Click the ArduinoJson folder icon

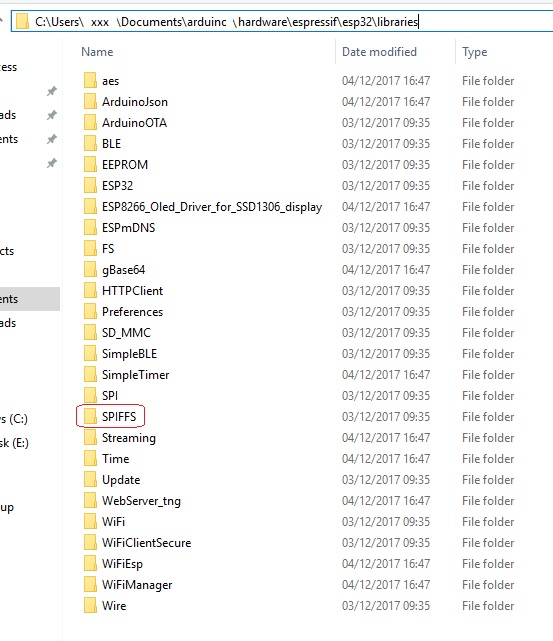pos(90,101)
